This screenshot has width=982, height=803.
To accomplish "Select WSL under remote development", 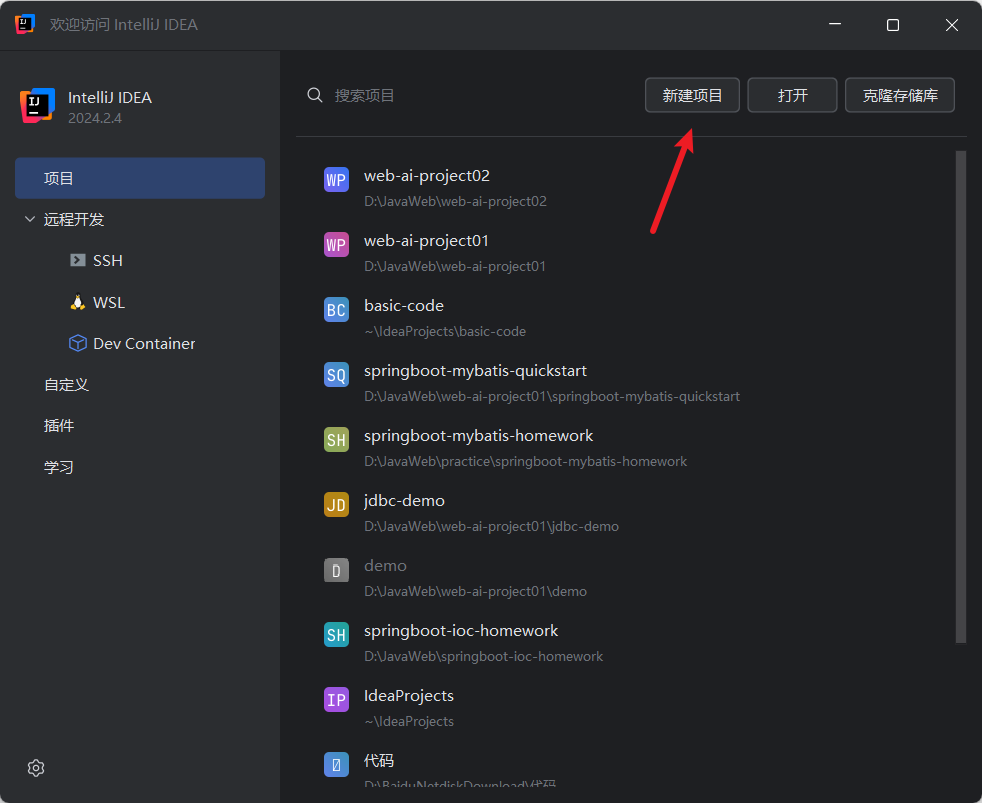I will tap(109, 303).
